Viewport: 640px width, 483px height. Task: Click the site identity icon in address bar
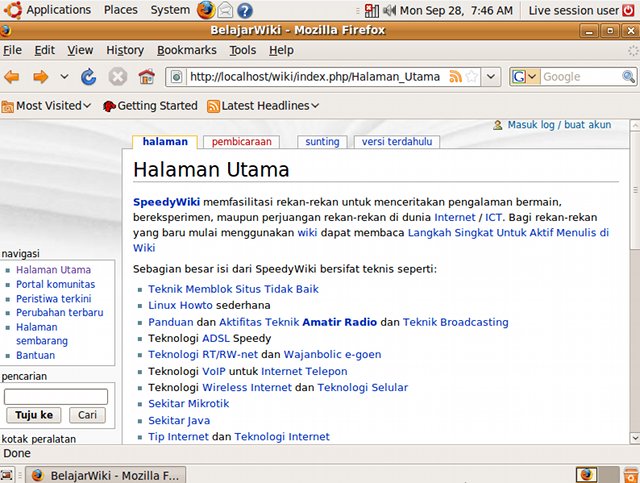(176, 77)
